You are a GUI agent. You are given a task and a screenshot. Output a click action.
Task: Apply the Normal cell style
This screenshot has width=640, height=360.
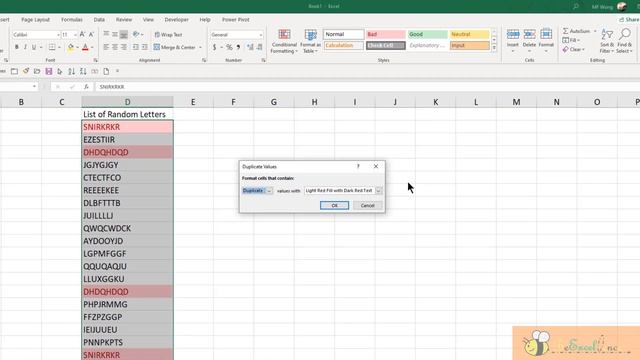(x=344, y=34)
